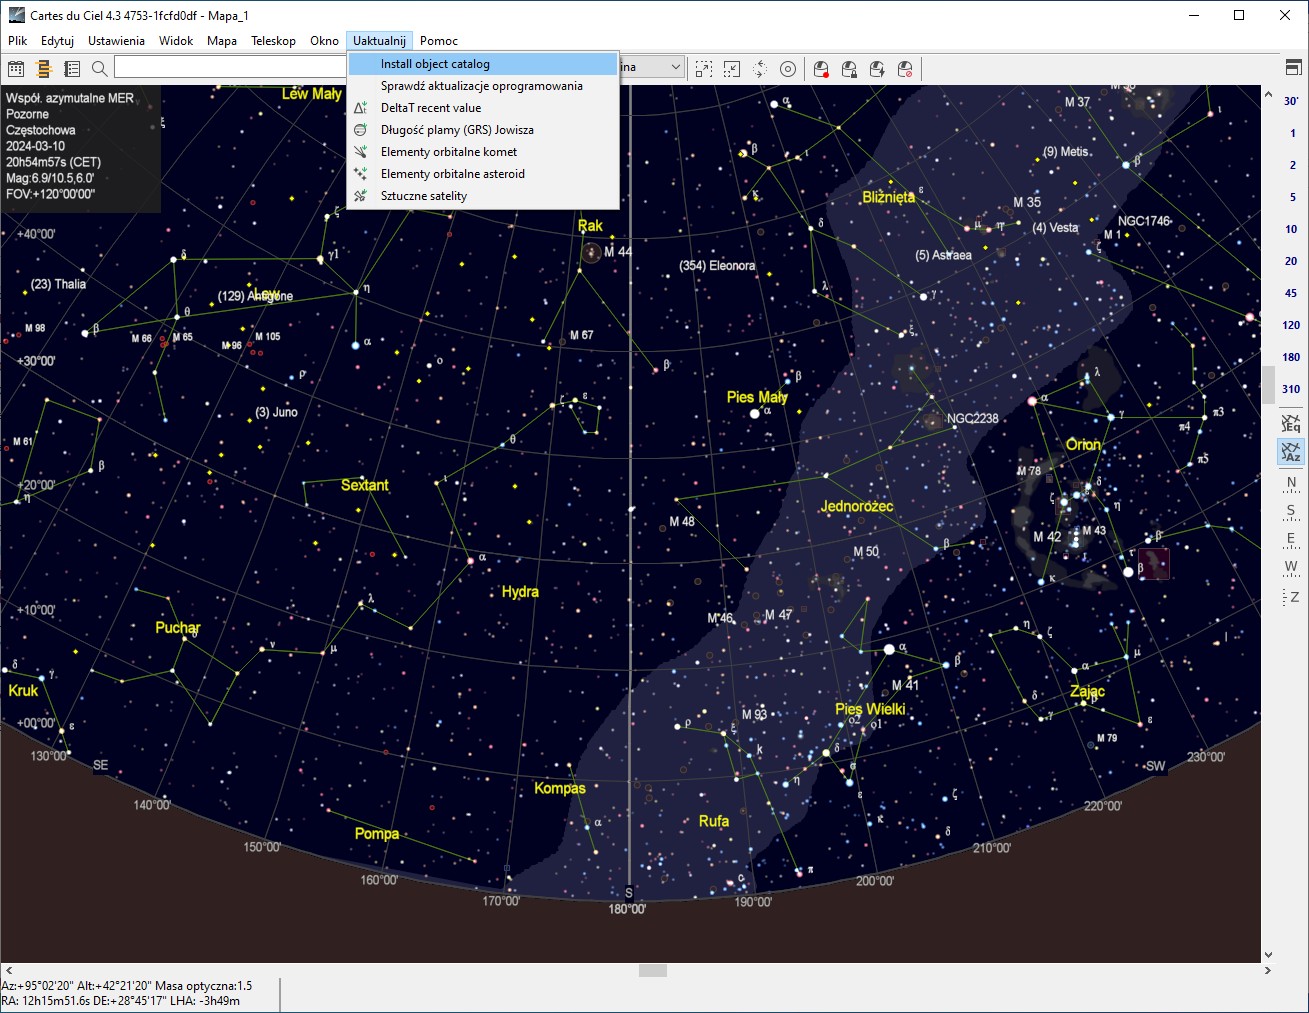Set field of view to 45 degrees
The width and height of the screenshot is (1309, 1013).
point(1291,293)
